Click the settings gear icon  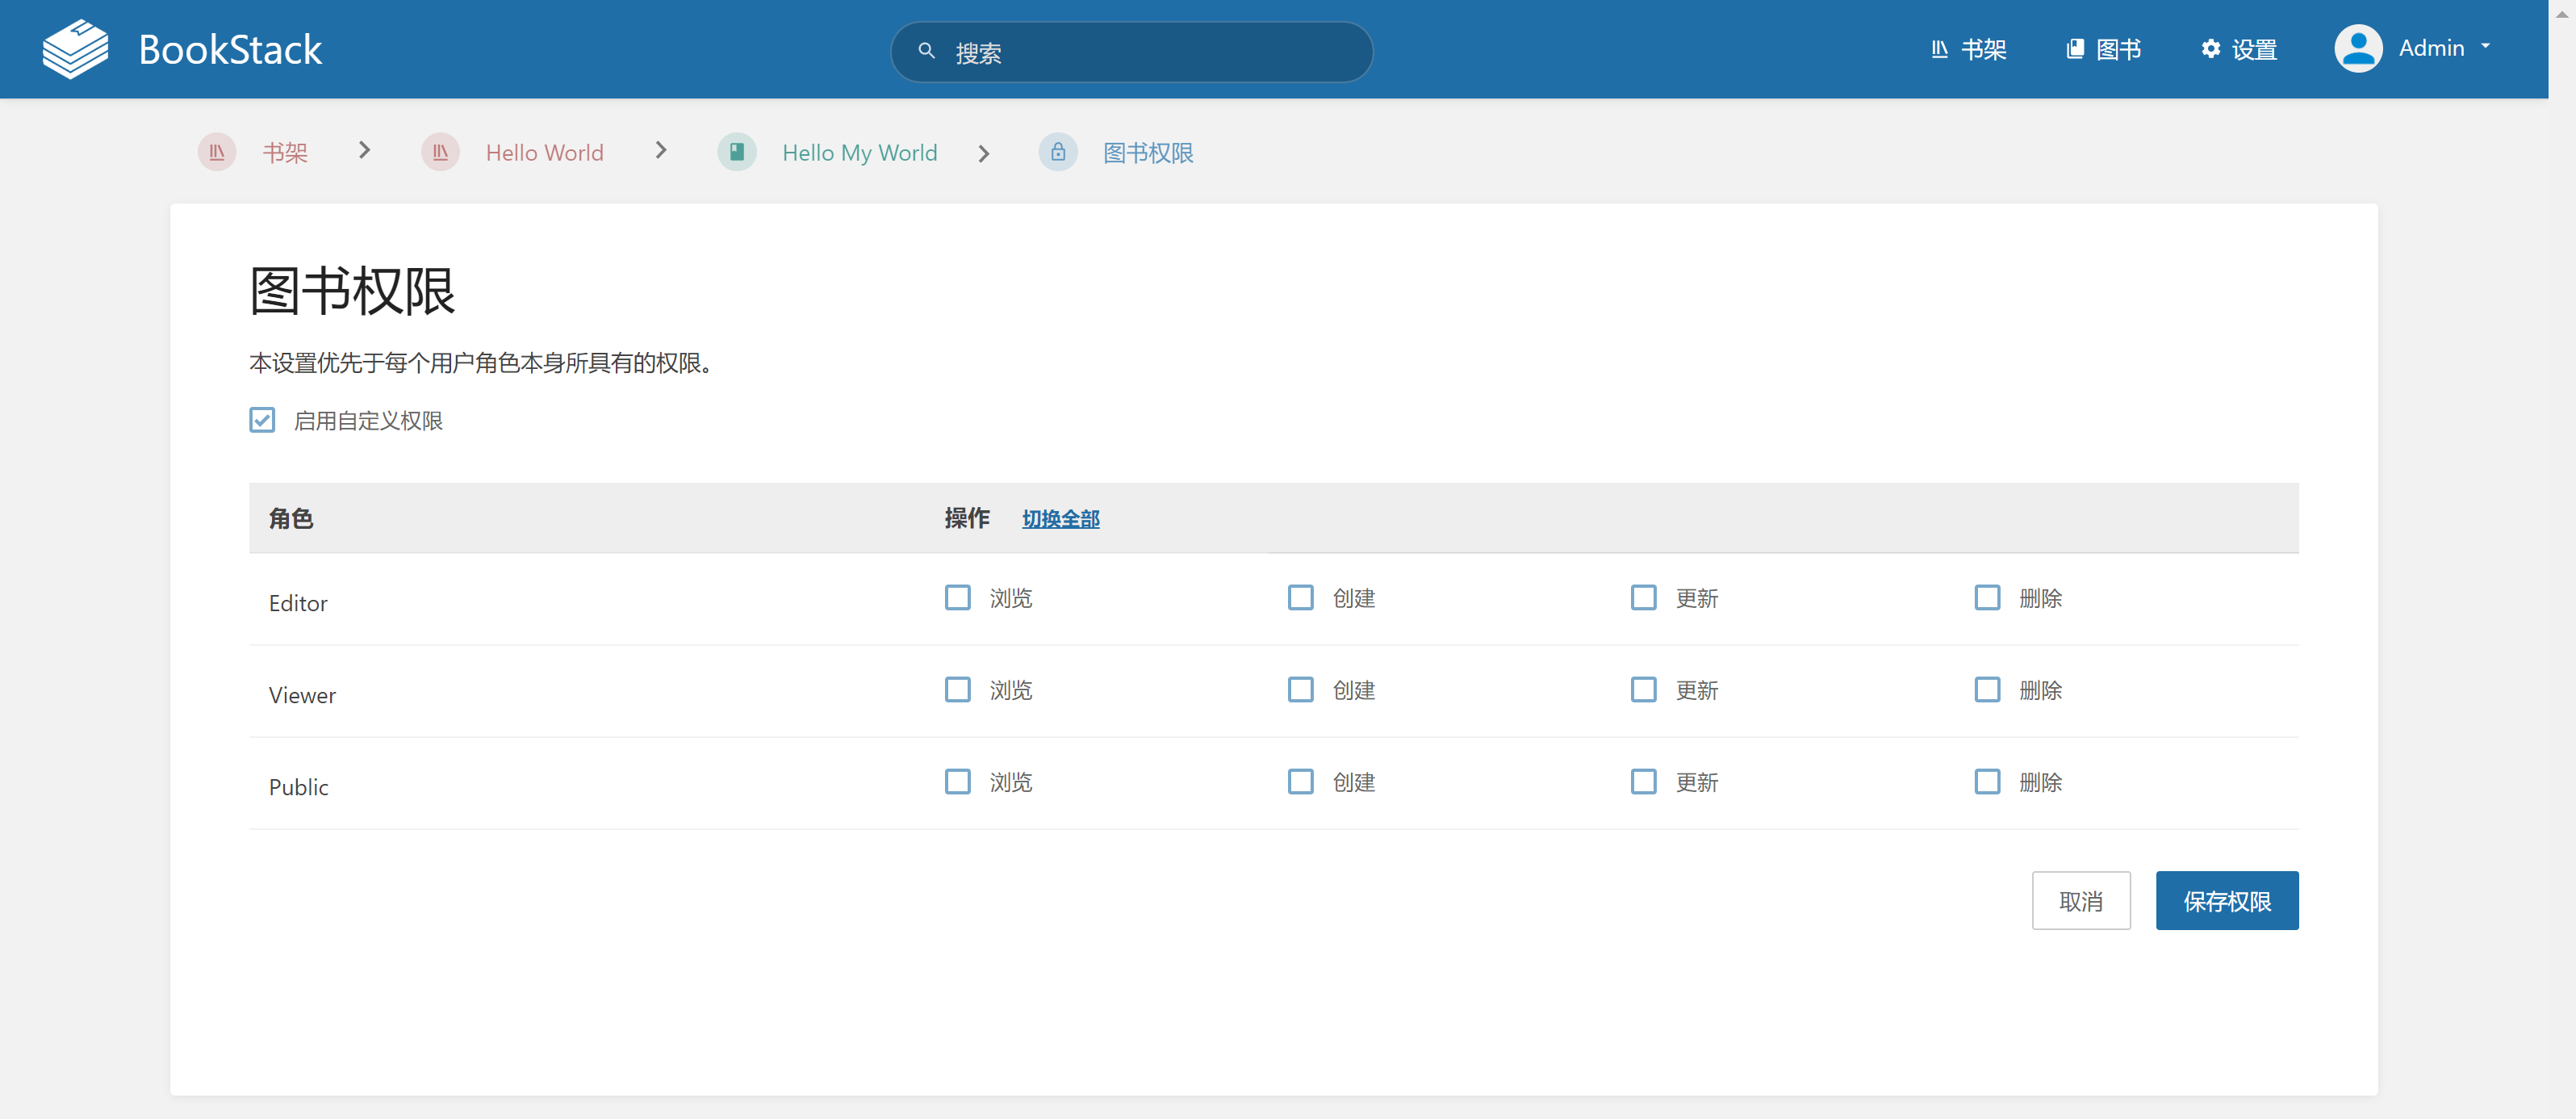(2211, 49)
